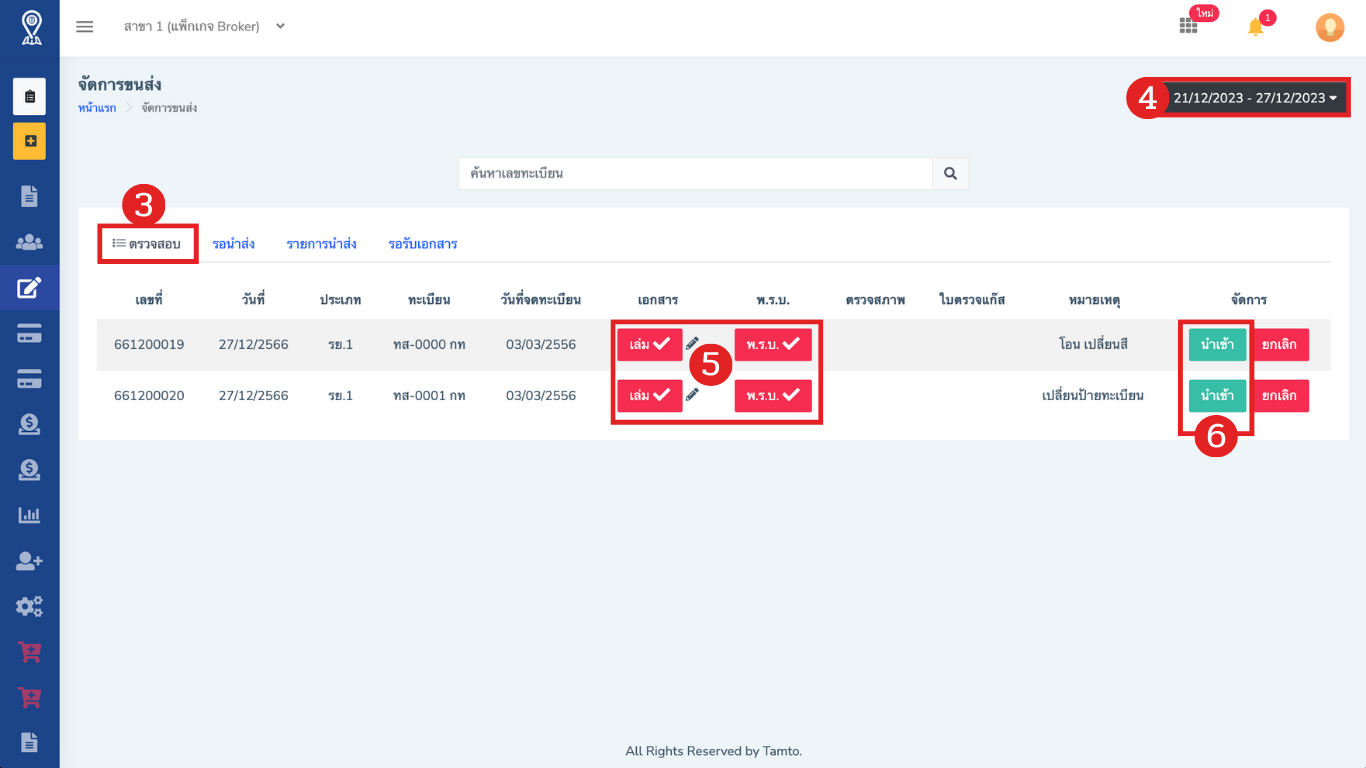
Task: Click the remark เปลี่ยนป้ายทะเบียน
Action: click(x=1093, y=395)
